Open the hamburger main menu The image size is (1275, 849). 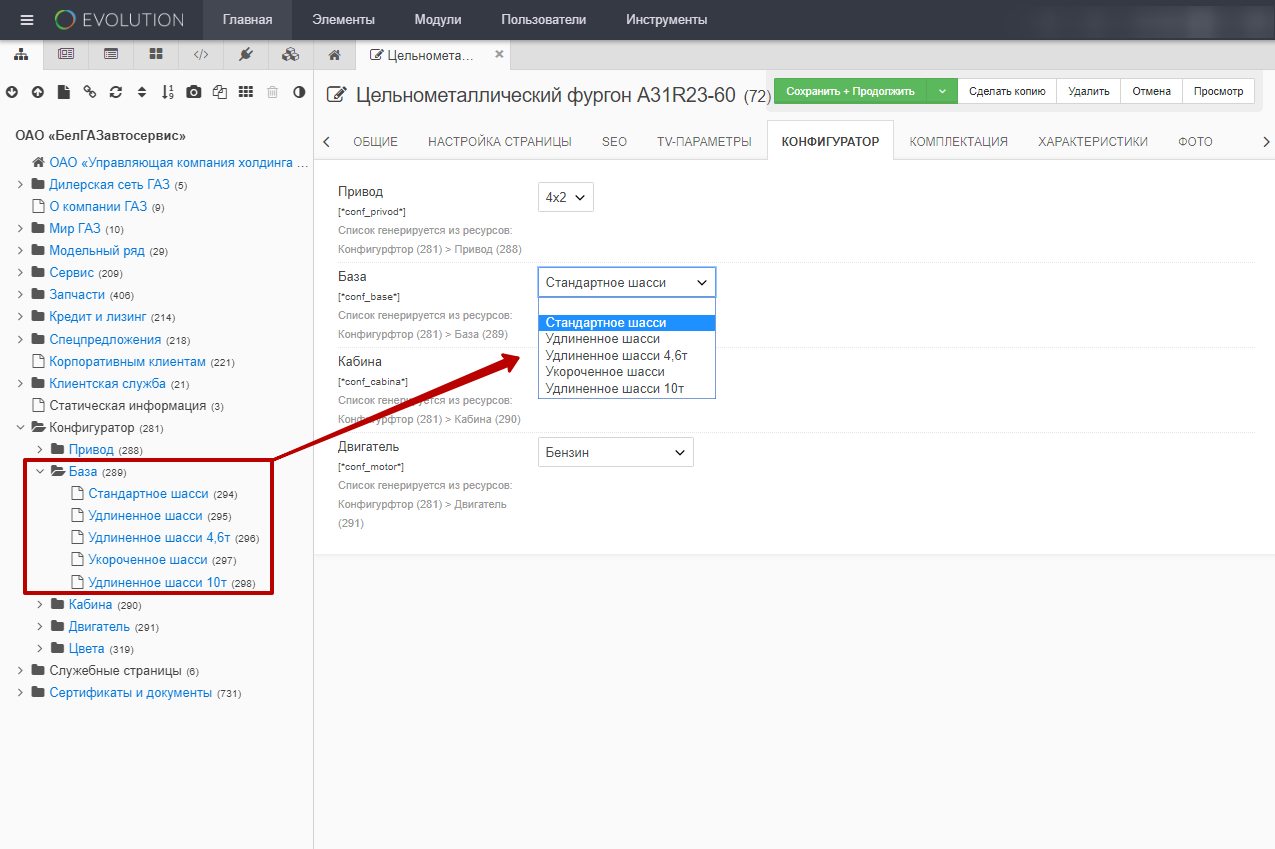point(27,20)
